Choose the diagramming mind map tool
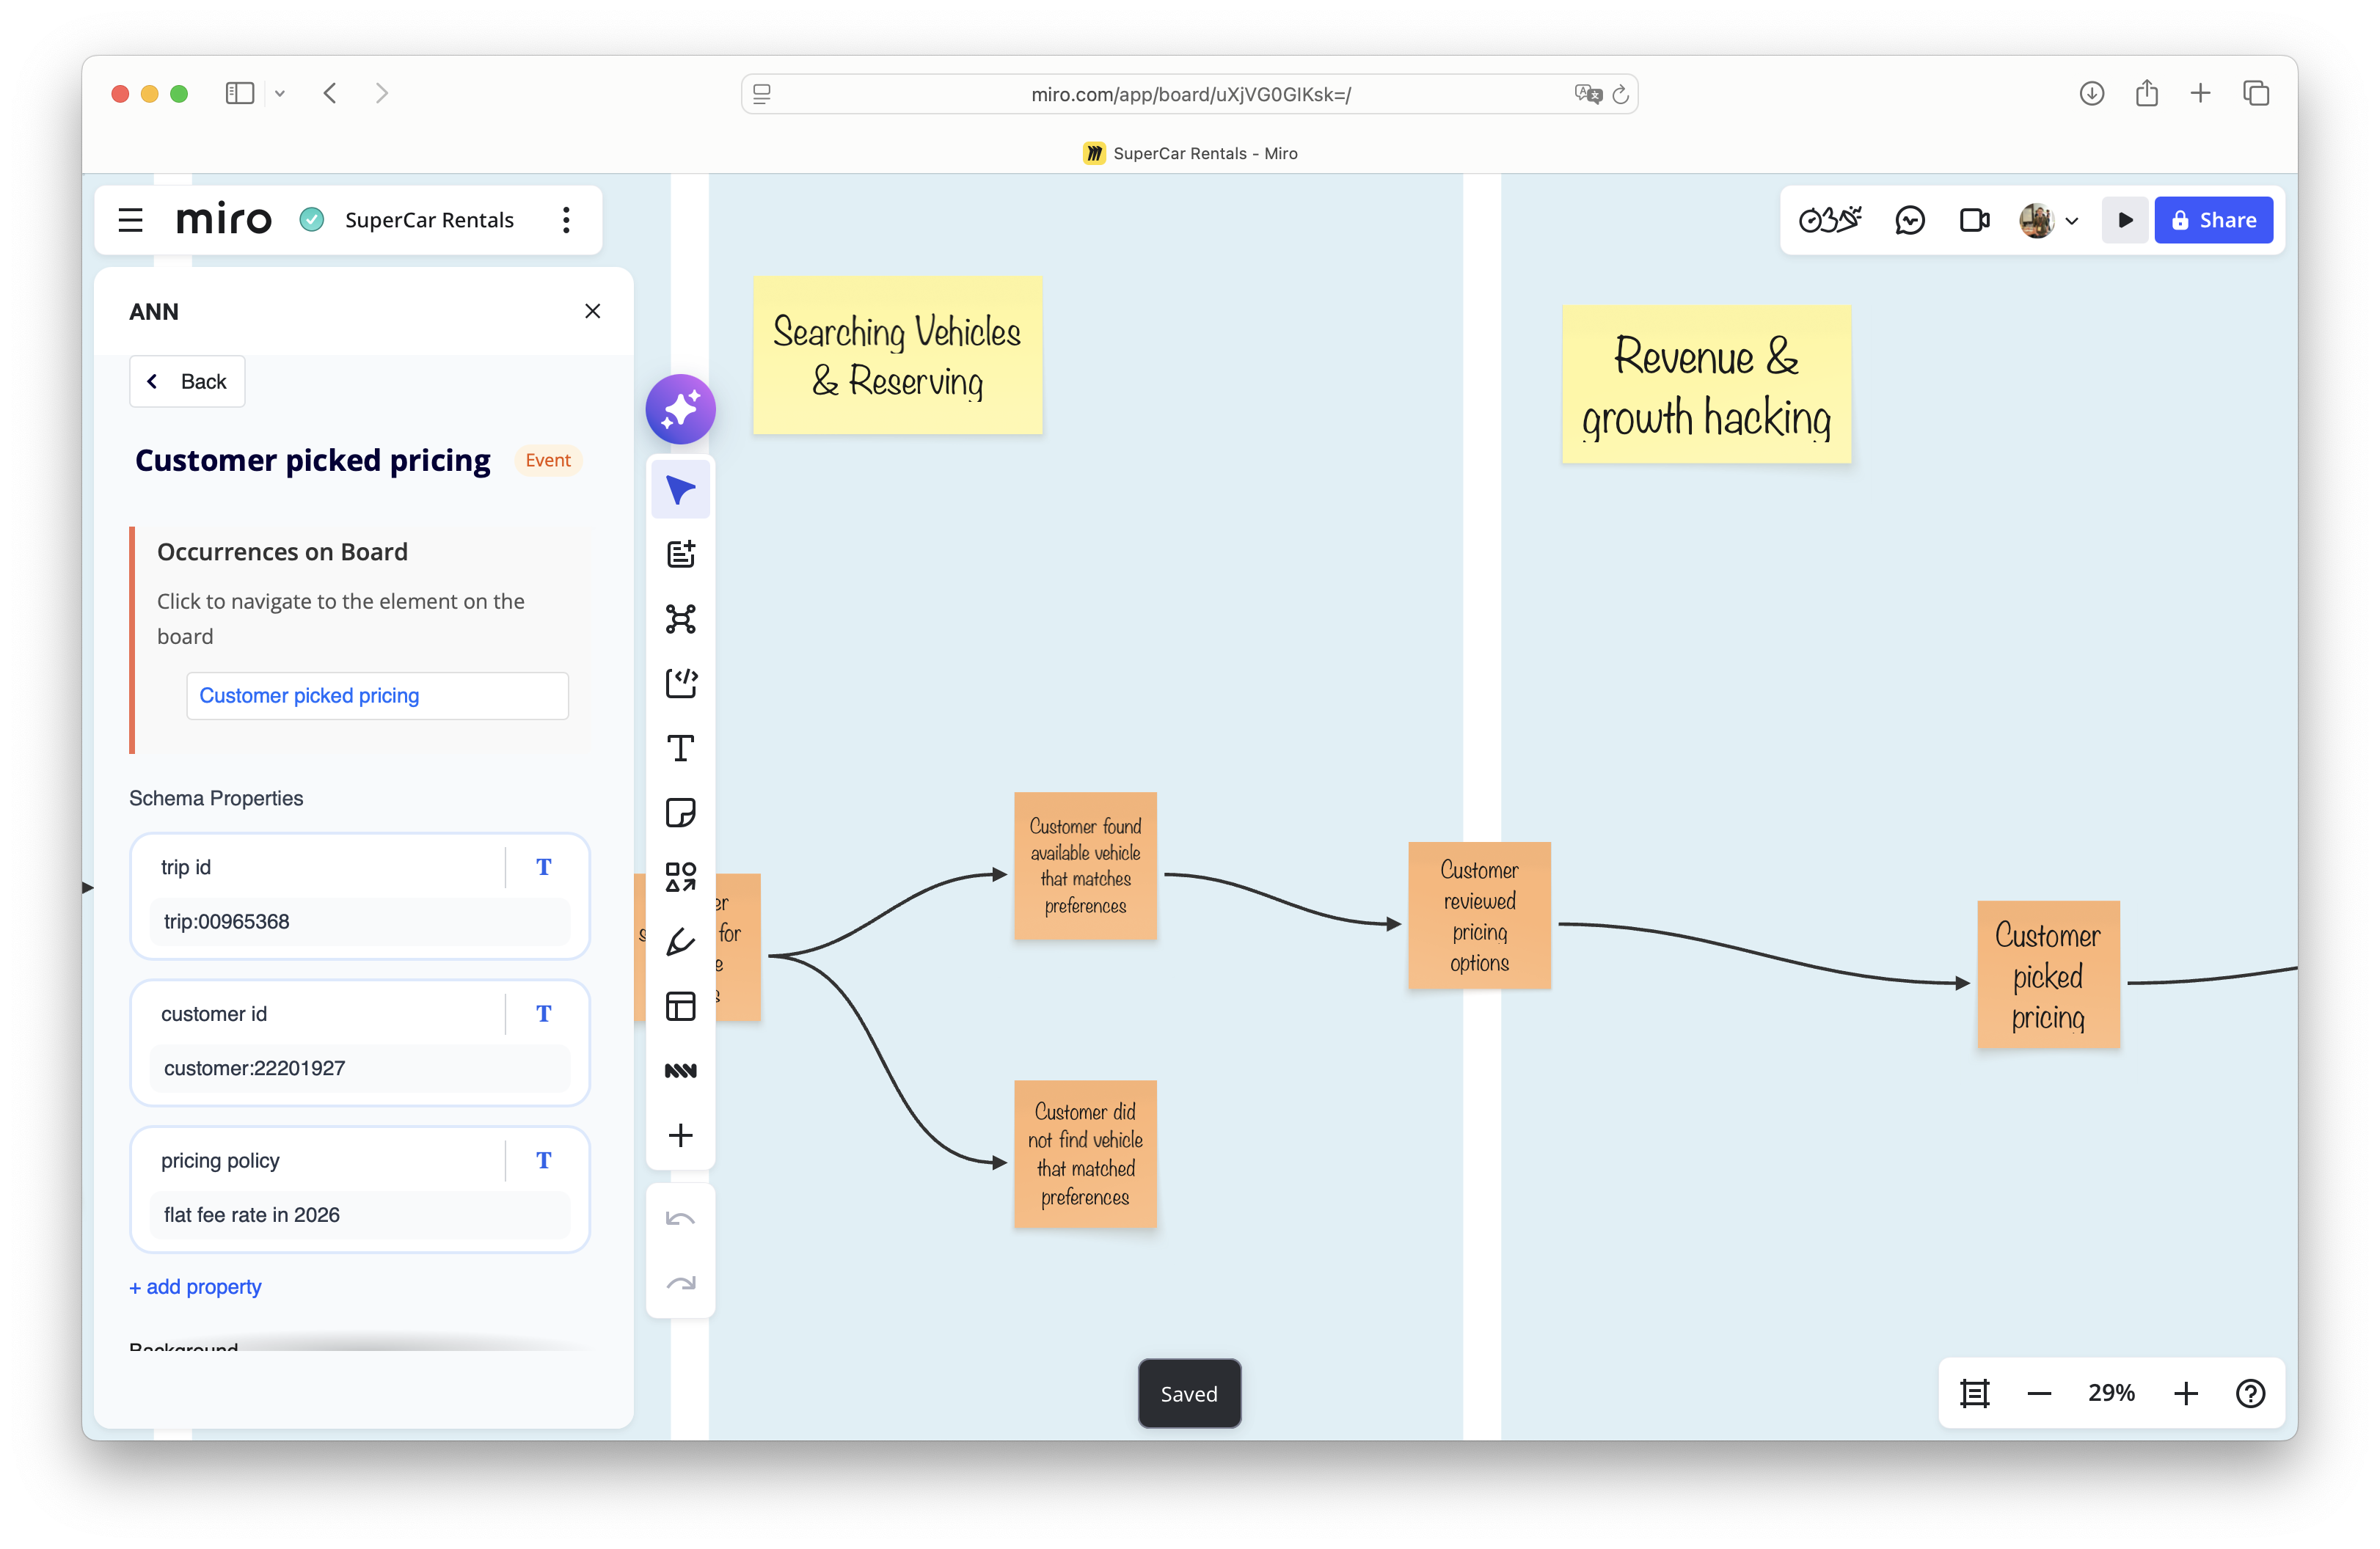Image resolution: width=2380 pixels, height=1549 pixels. (x=680, y=619)
